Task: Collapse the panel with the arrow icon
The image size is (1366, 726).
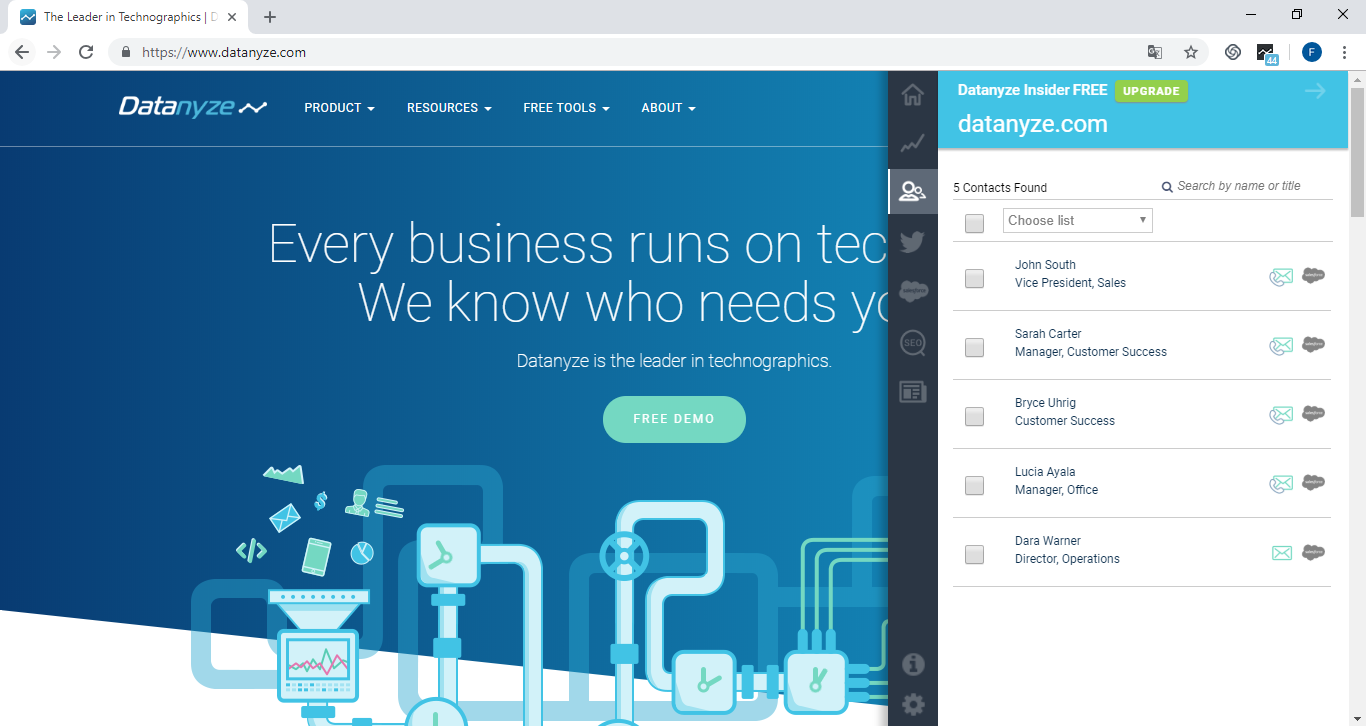Action: [x=1315, y=91]
